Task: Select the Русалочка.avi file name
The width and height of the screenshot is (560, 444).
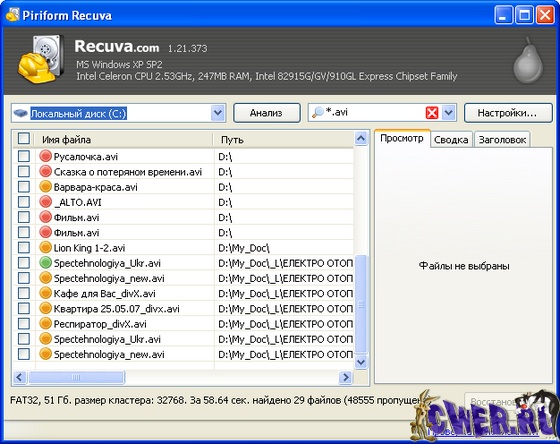Action: [x=86, y=157]
